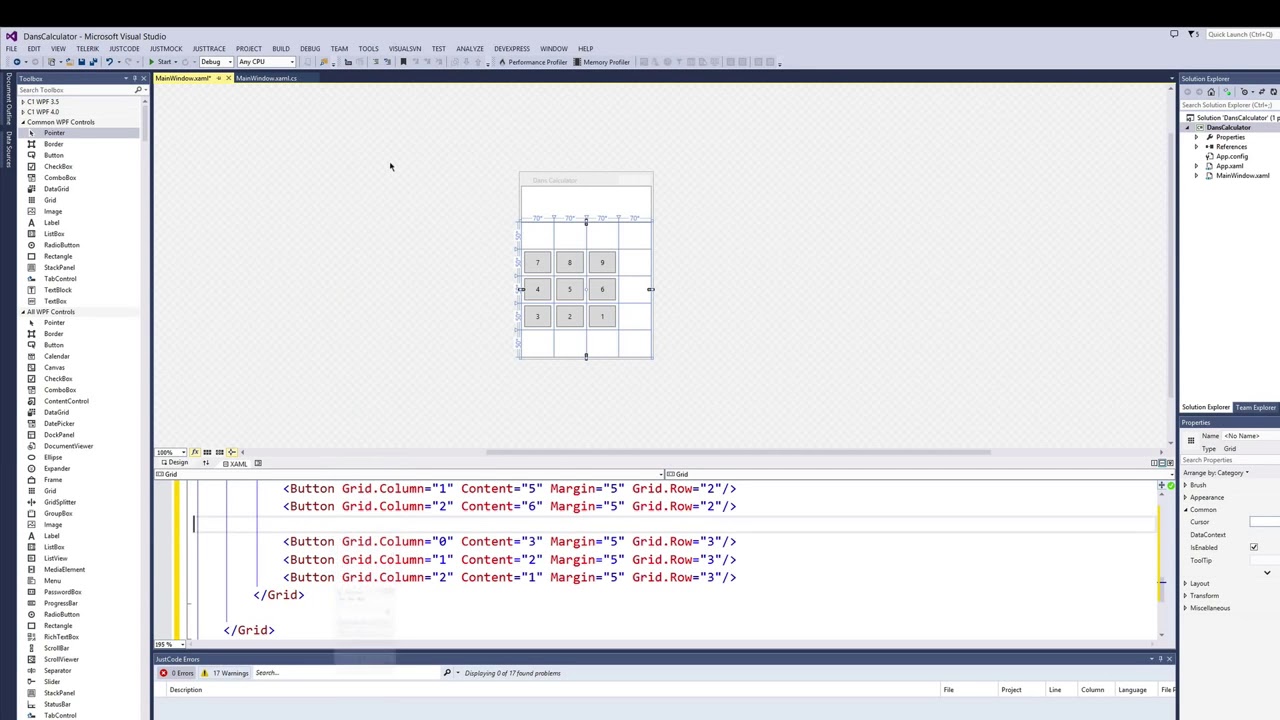Viewport: 1280px width, 720px height.
Task: Select the ScrollViewer control in toolbox
Action: [61, 659]
